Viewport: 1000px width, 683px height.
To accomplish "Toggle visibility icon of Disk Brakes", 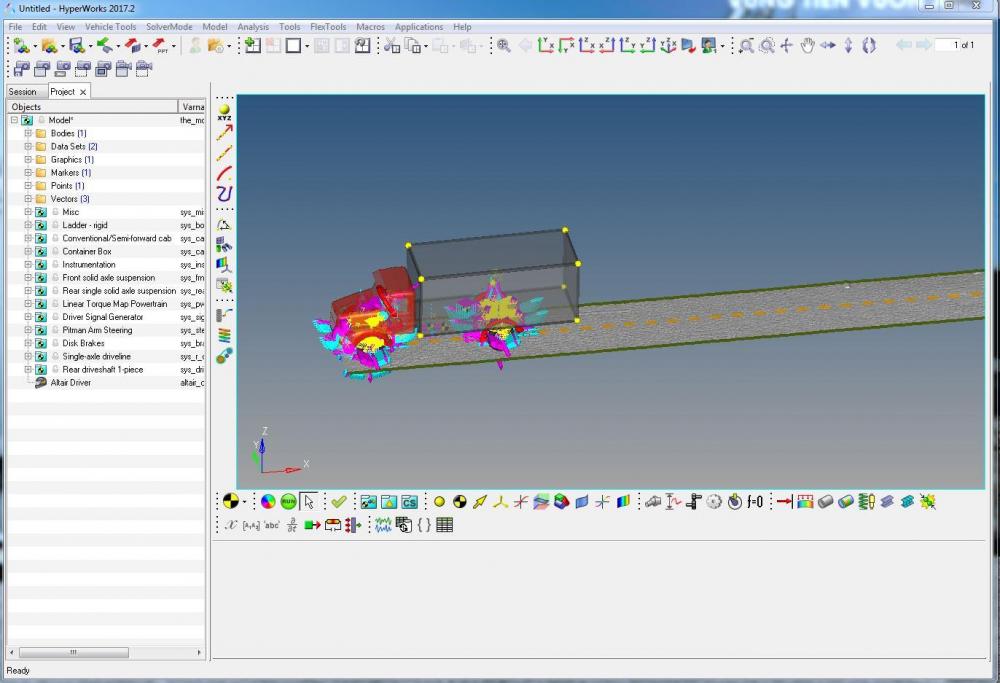I will pos(57,343).
